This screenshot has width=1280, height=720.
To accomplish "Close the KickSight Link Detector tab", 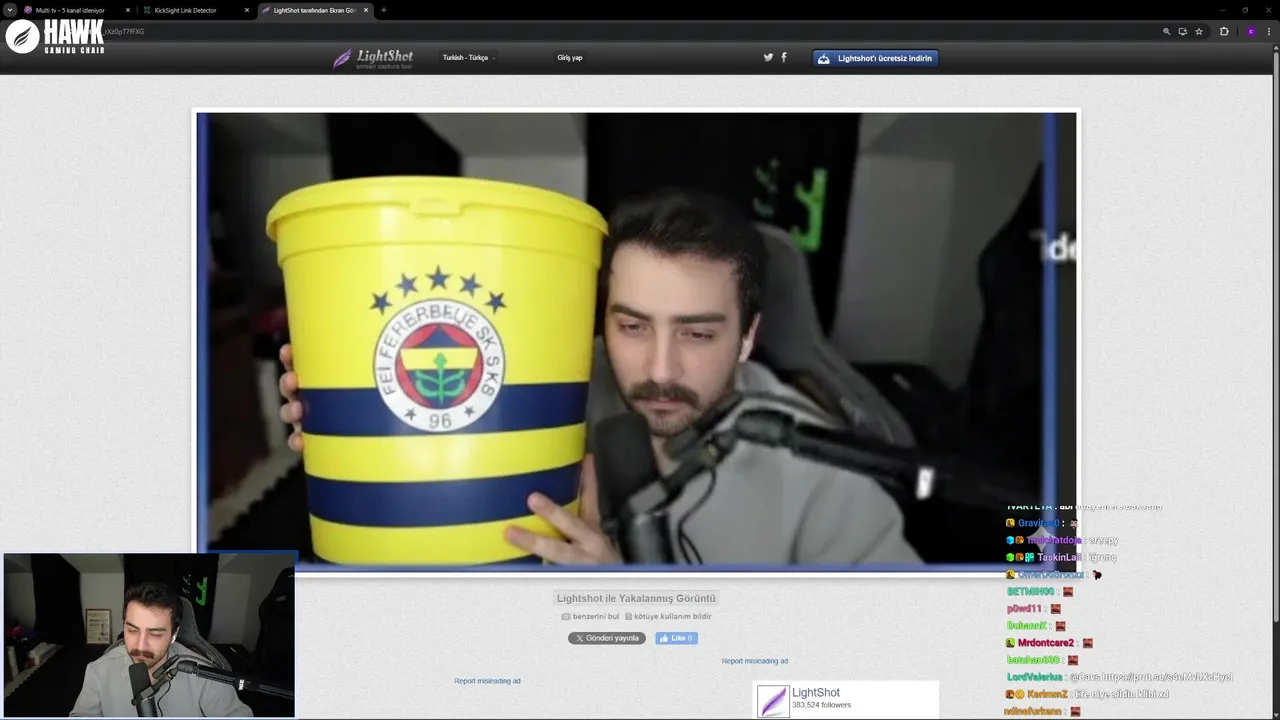I will [x=246, y=10].
